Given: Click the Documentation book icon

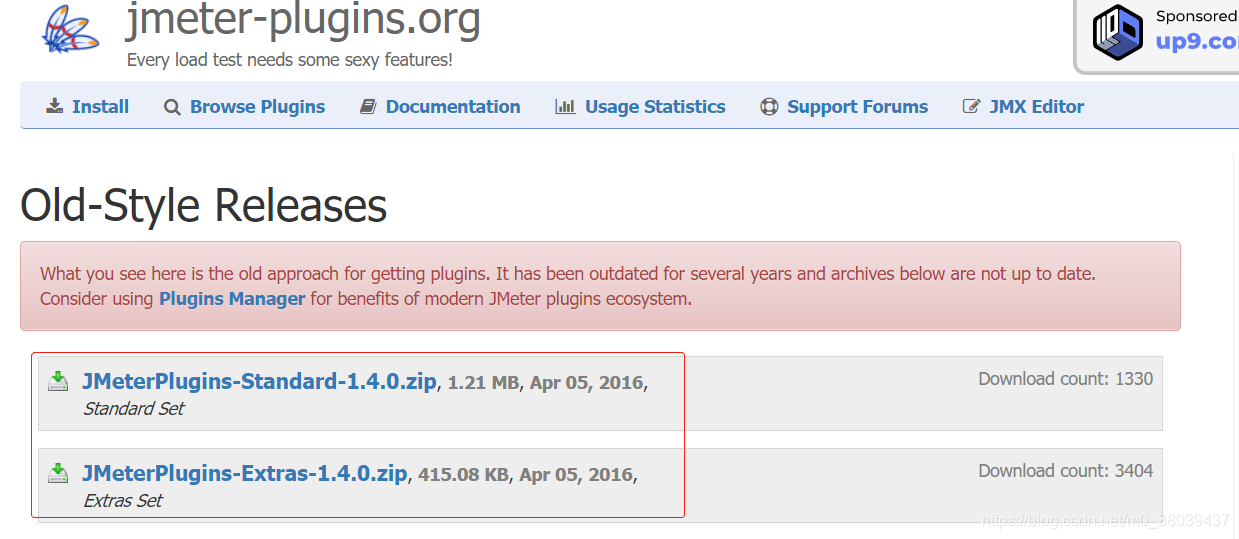Looking at the screenshot, I should tap(368, 107).
